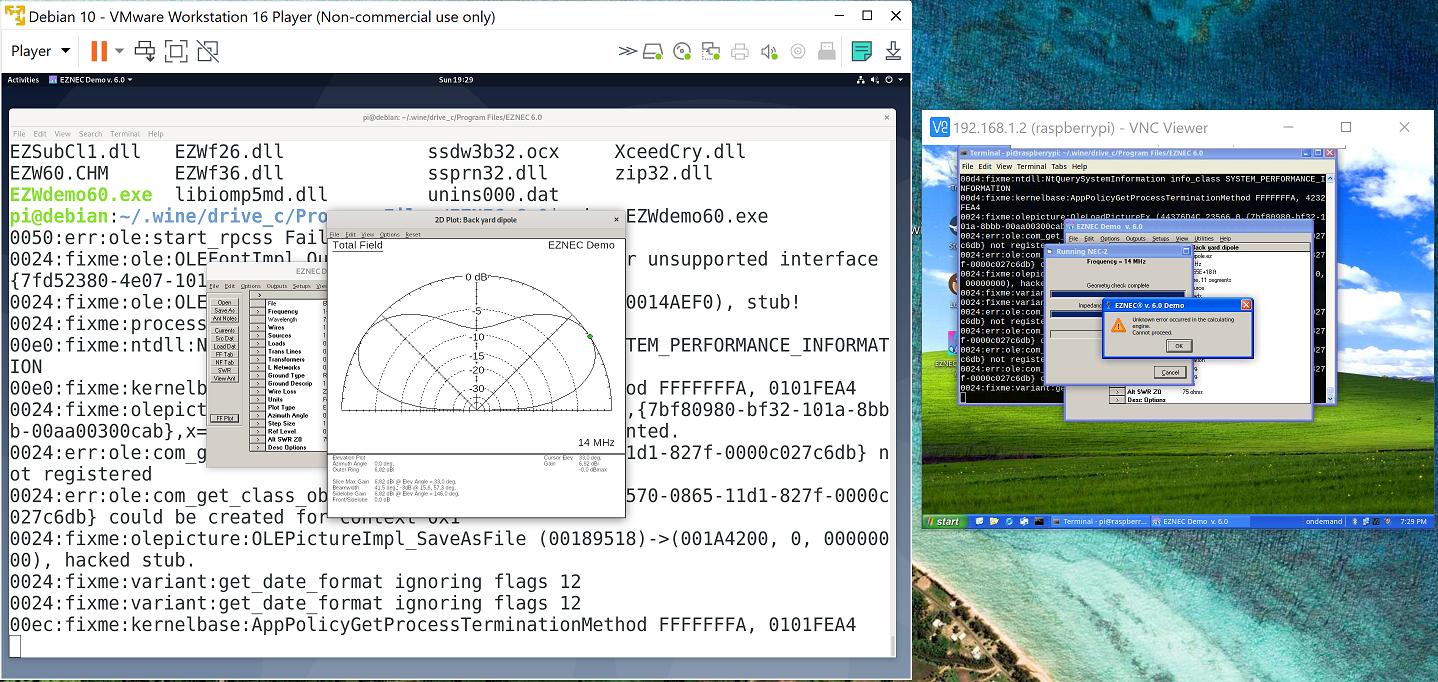Screen dimensions: 1438x682
Task: Enter full screen mode in VMware toolbar
Action: (x=178, y=51)
